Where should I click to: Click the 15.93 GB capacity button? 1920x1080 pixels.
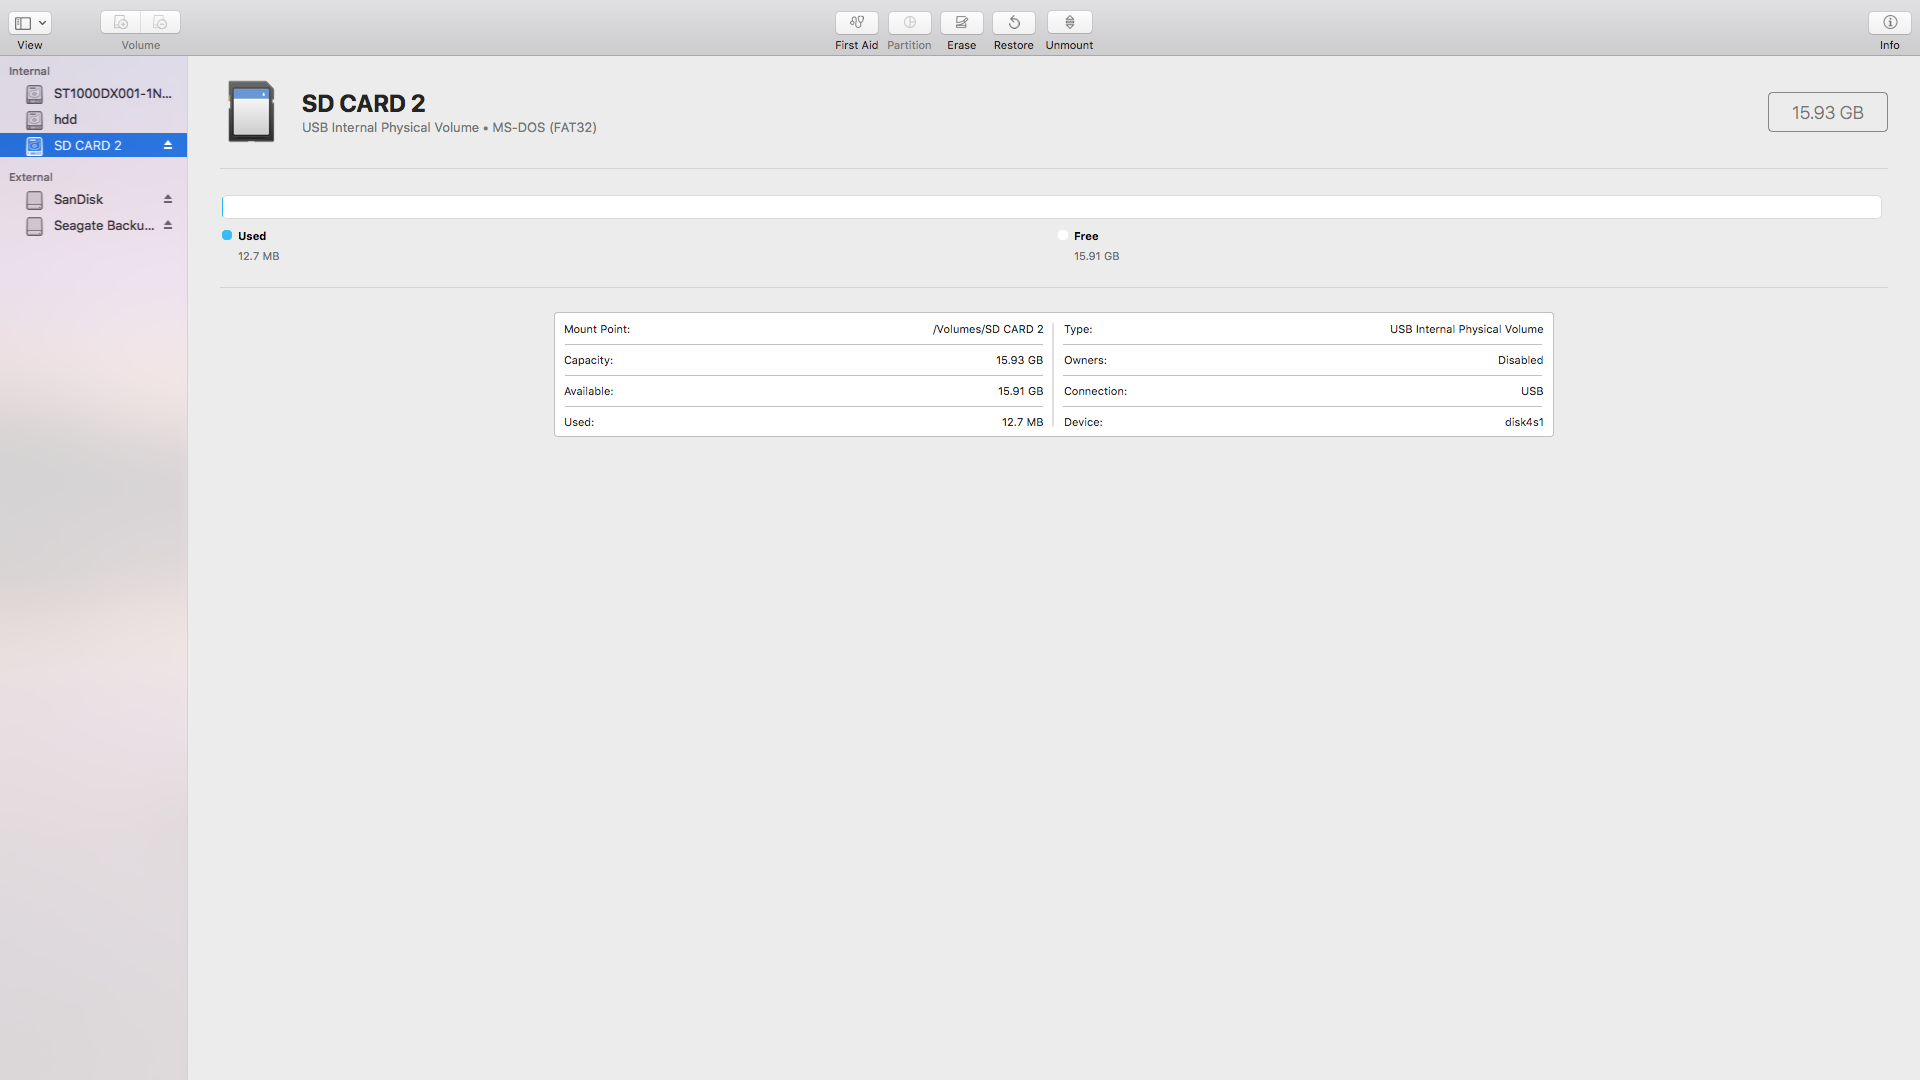1827,112
